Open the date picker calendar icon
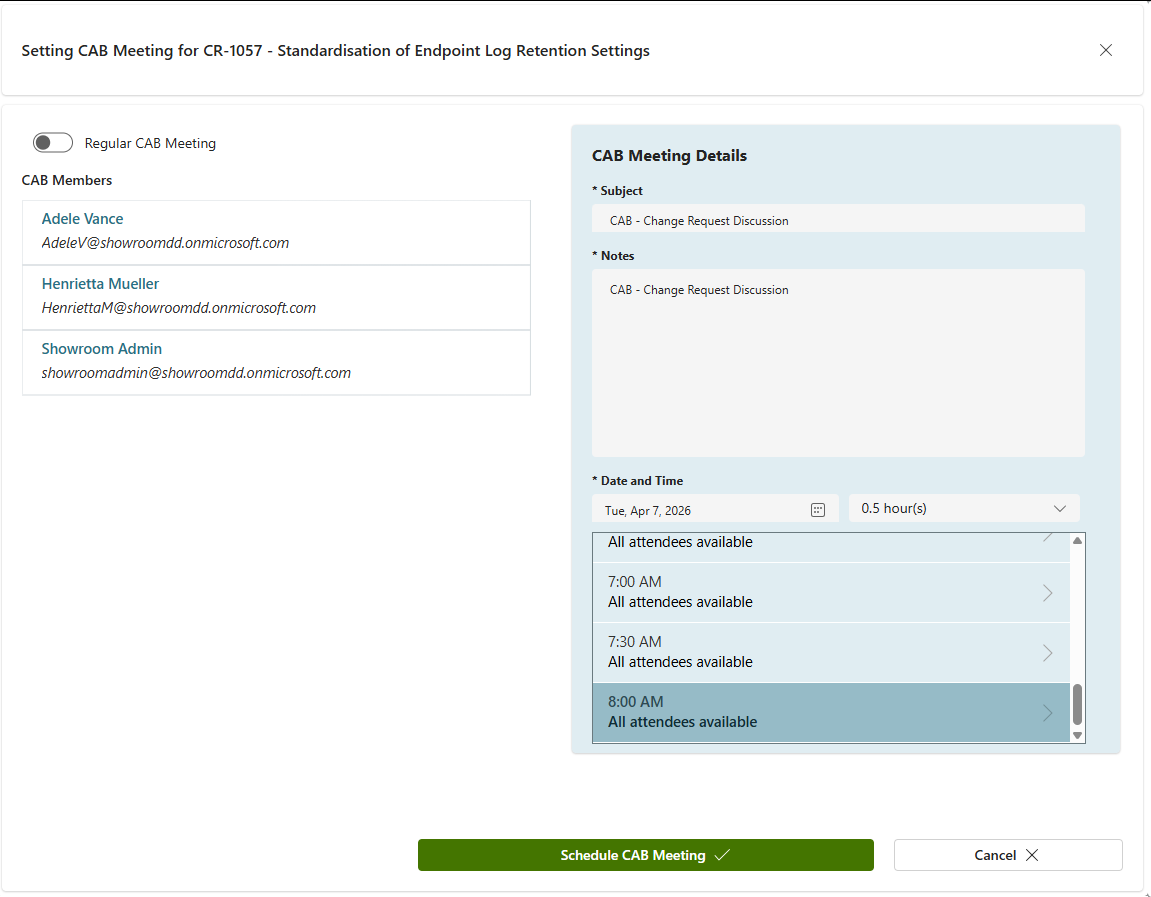The height and width of the screenshot is (897, 1151). point(817,510)
